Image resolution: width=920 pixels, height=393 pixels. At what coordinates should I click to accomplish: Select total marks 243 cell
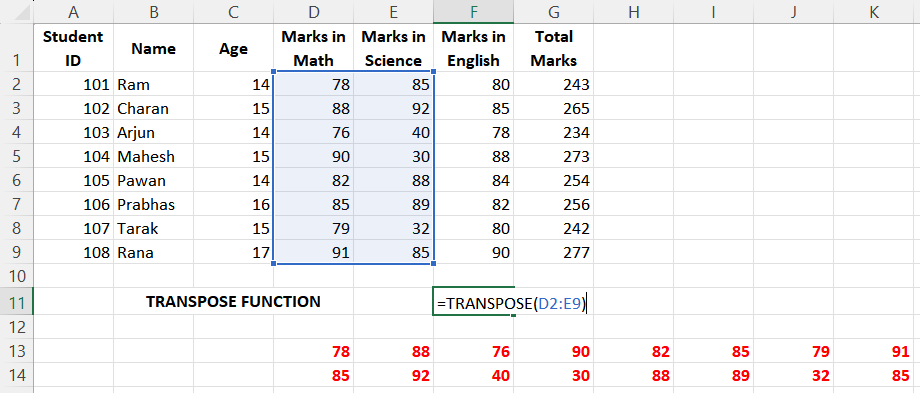click(x=553, y=84)
